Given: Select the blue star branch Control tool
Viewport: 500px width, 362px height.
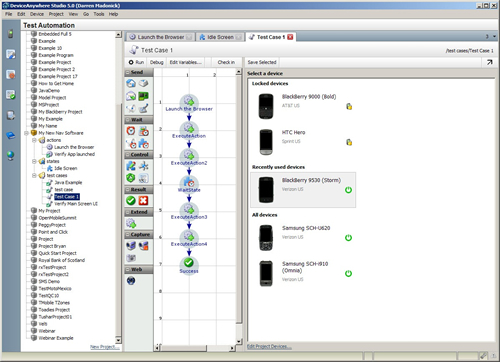Looking at the screenshot, I should pos(143,166).
